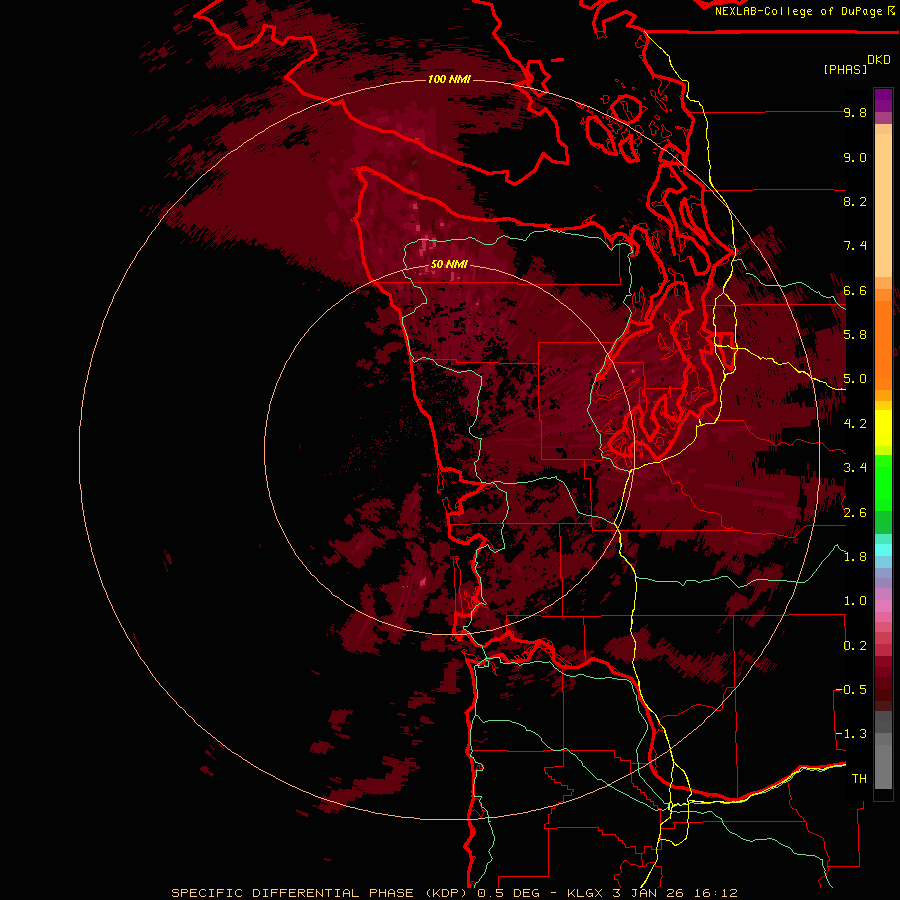The image size is (900, 900).
Task: Pick the bright green band on the color bar
Action: [x=883, y=483]
